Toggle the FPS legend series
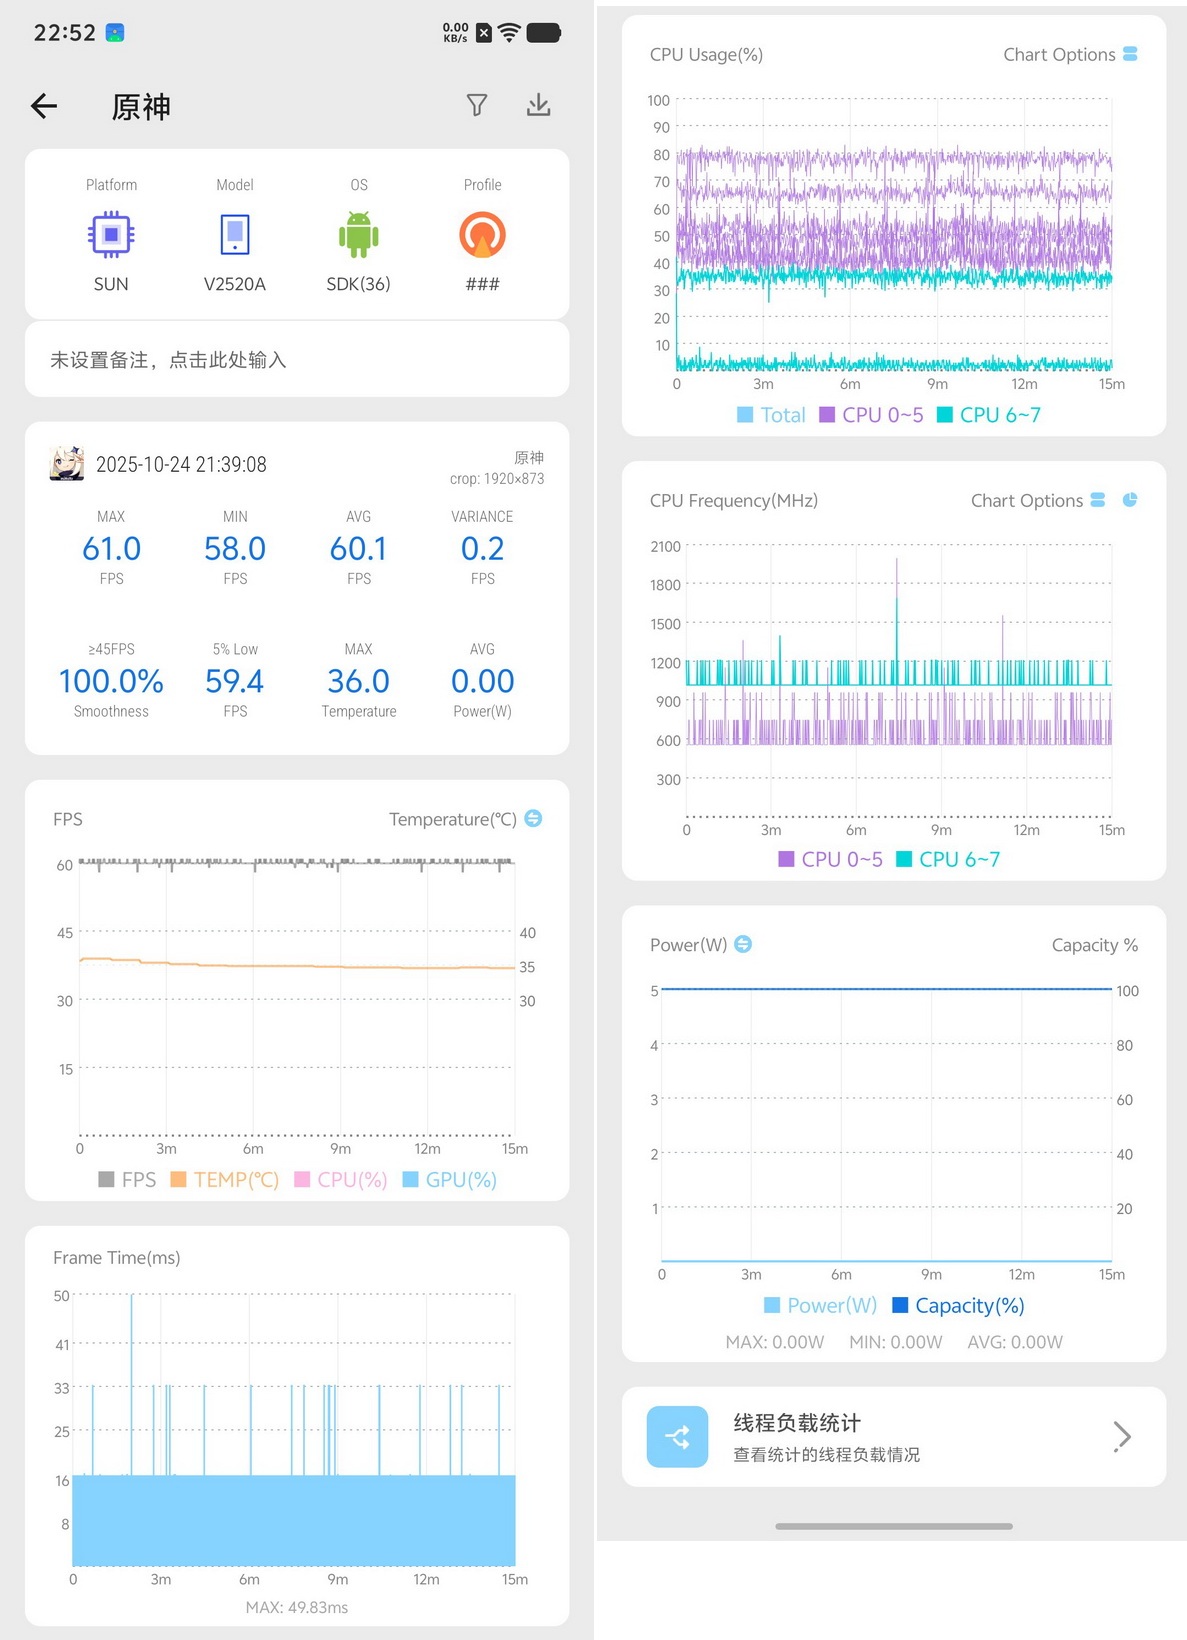This screenshot has height=1640, width=1187. tap(127, 1180)
